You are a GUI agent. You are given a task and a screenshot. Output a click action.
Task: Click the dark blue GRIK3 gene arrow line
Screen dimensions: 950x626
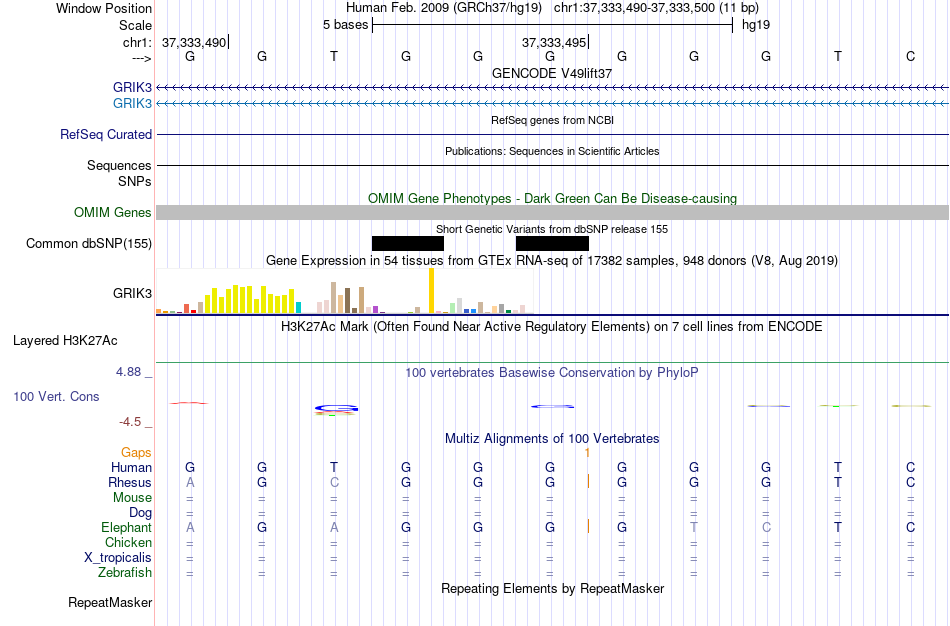553,88
